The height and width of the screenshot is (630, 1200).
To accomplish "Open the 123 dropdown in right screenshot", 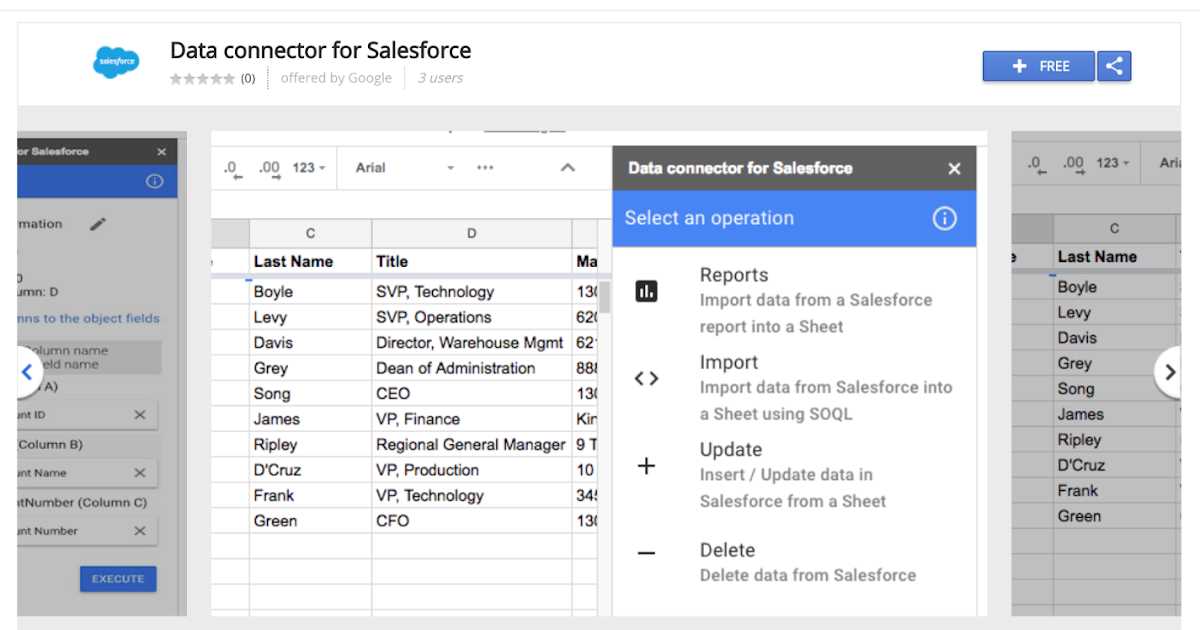I will click(1113, 163).
